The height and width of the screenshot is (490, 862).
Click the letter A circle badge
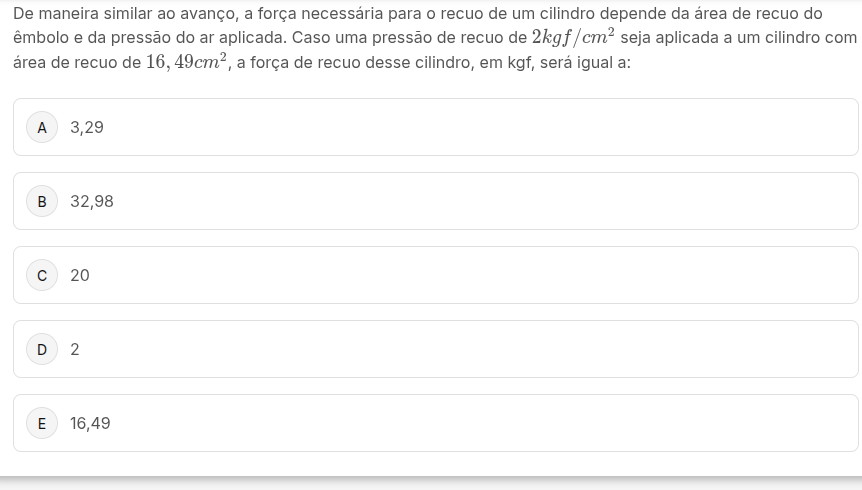pyautogui.click(x=42, y=128)
